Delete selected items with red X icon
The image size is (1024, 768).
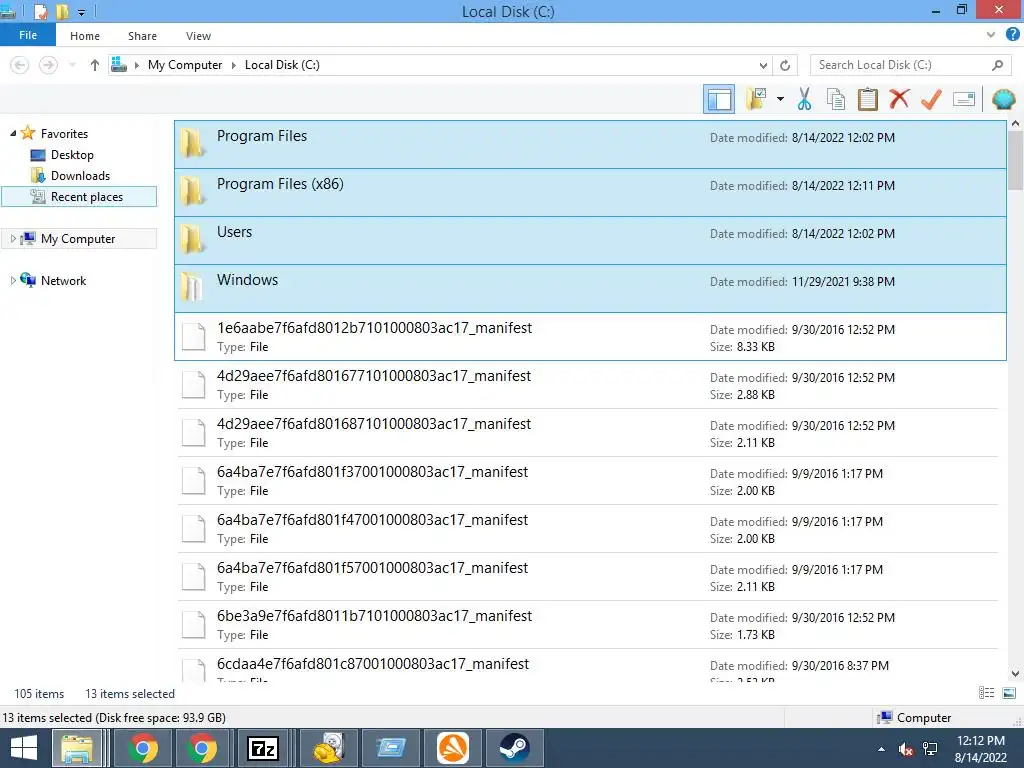pyautogui.click(x=899, y=99)
